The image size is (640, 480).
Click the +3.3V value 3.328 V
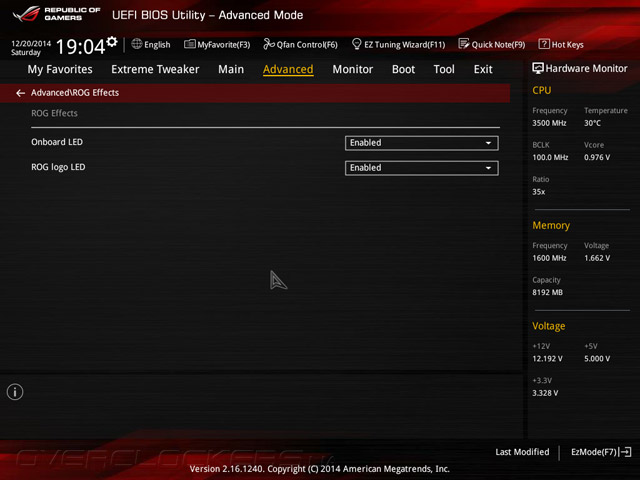point(545,393)
